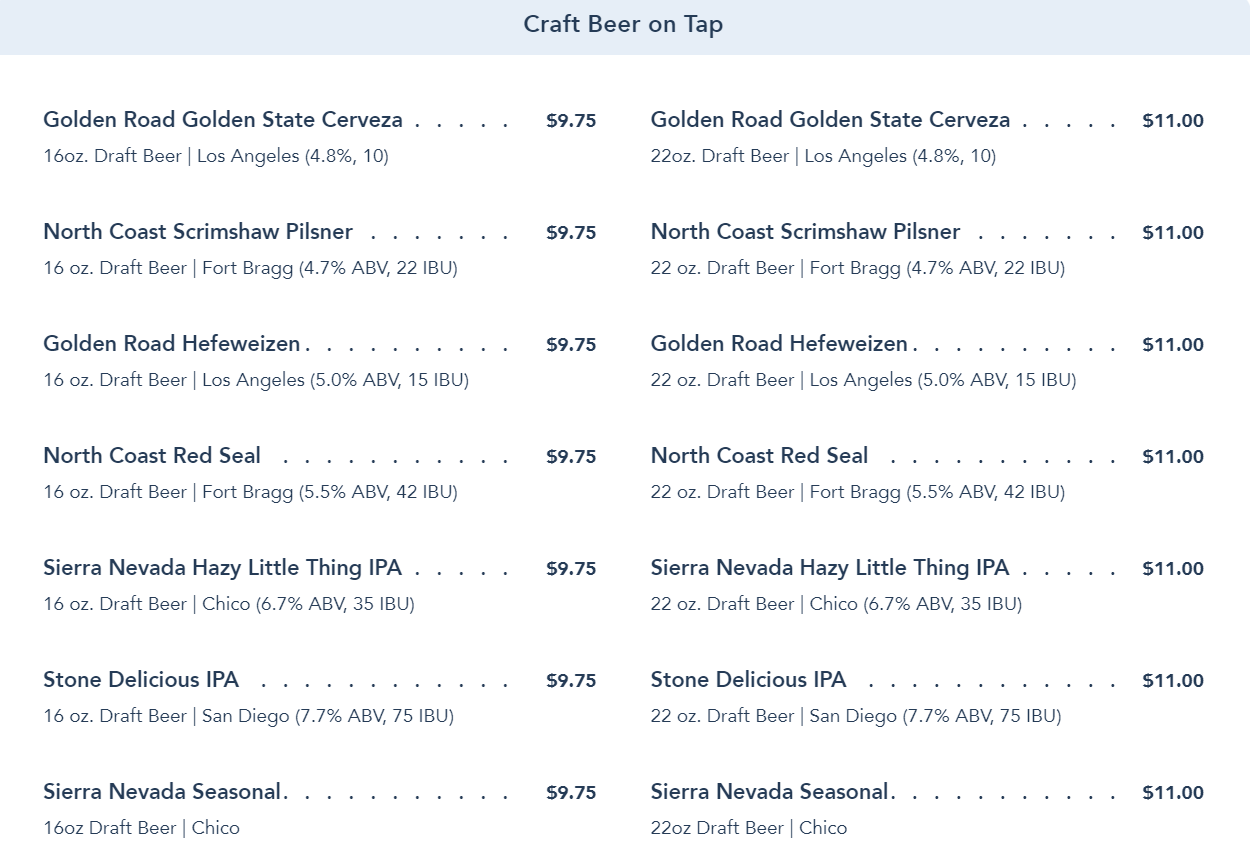
Task: Click the $9.75 price for Stone Delicious IPA
Action: (571, 681)
